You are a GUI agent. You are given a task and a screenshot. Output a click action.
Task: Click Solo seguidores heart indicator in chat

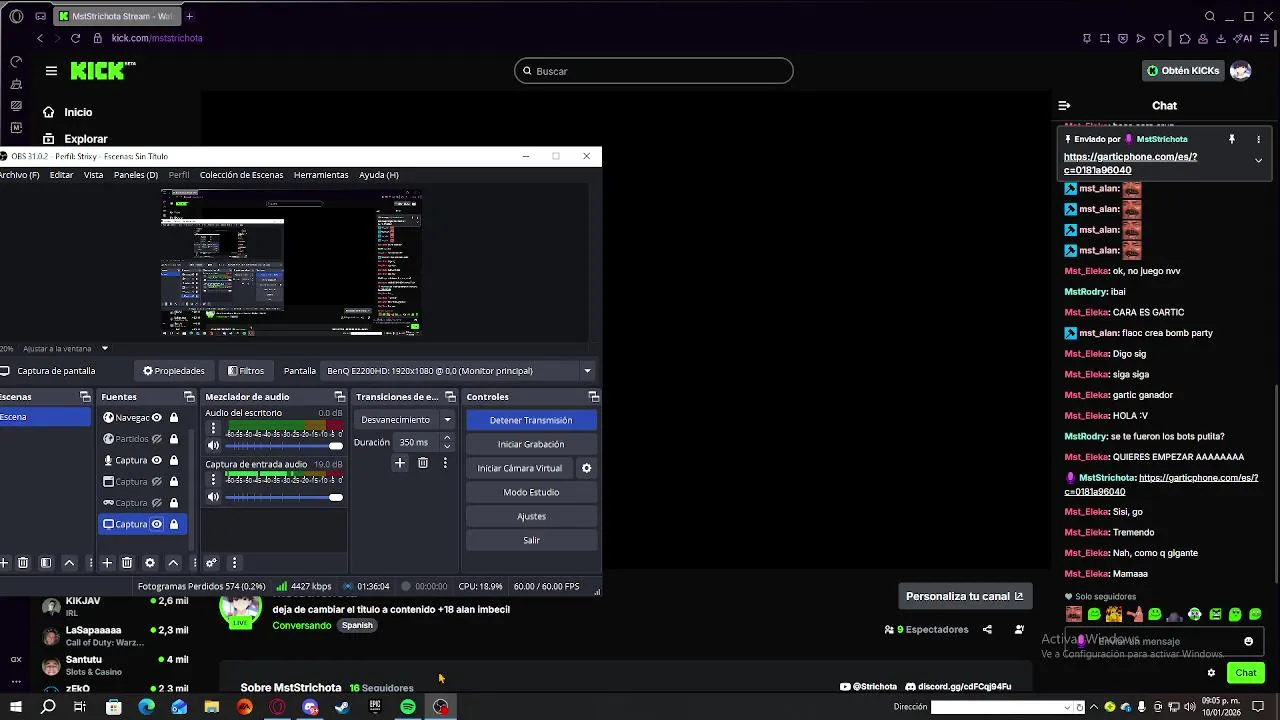(x=1069, y=597)
